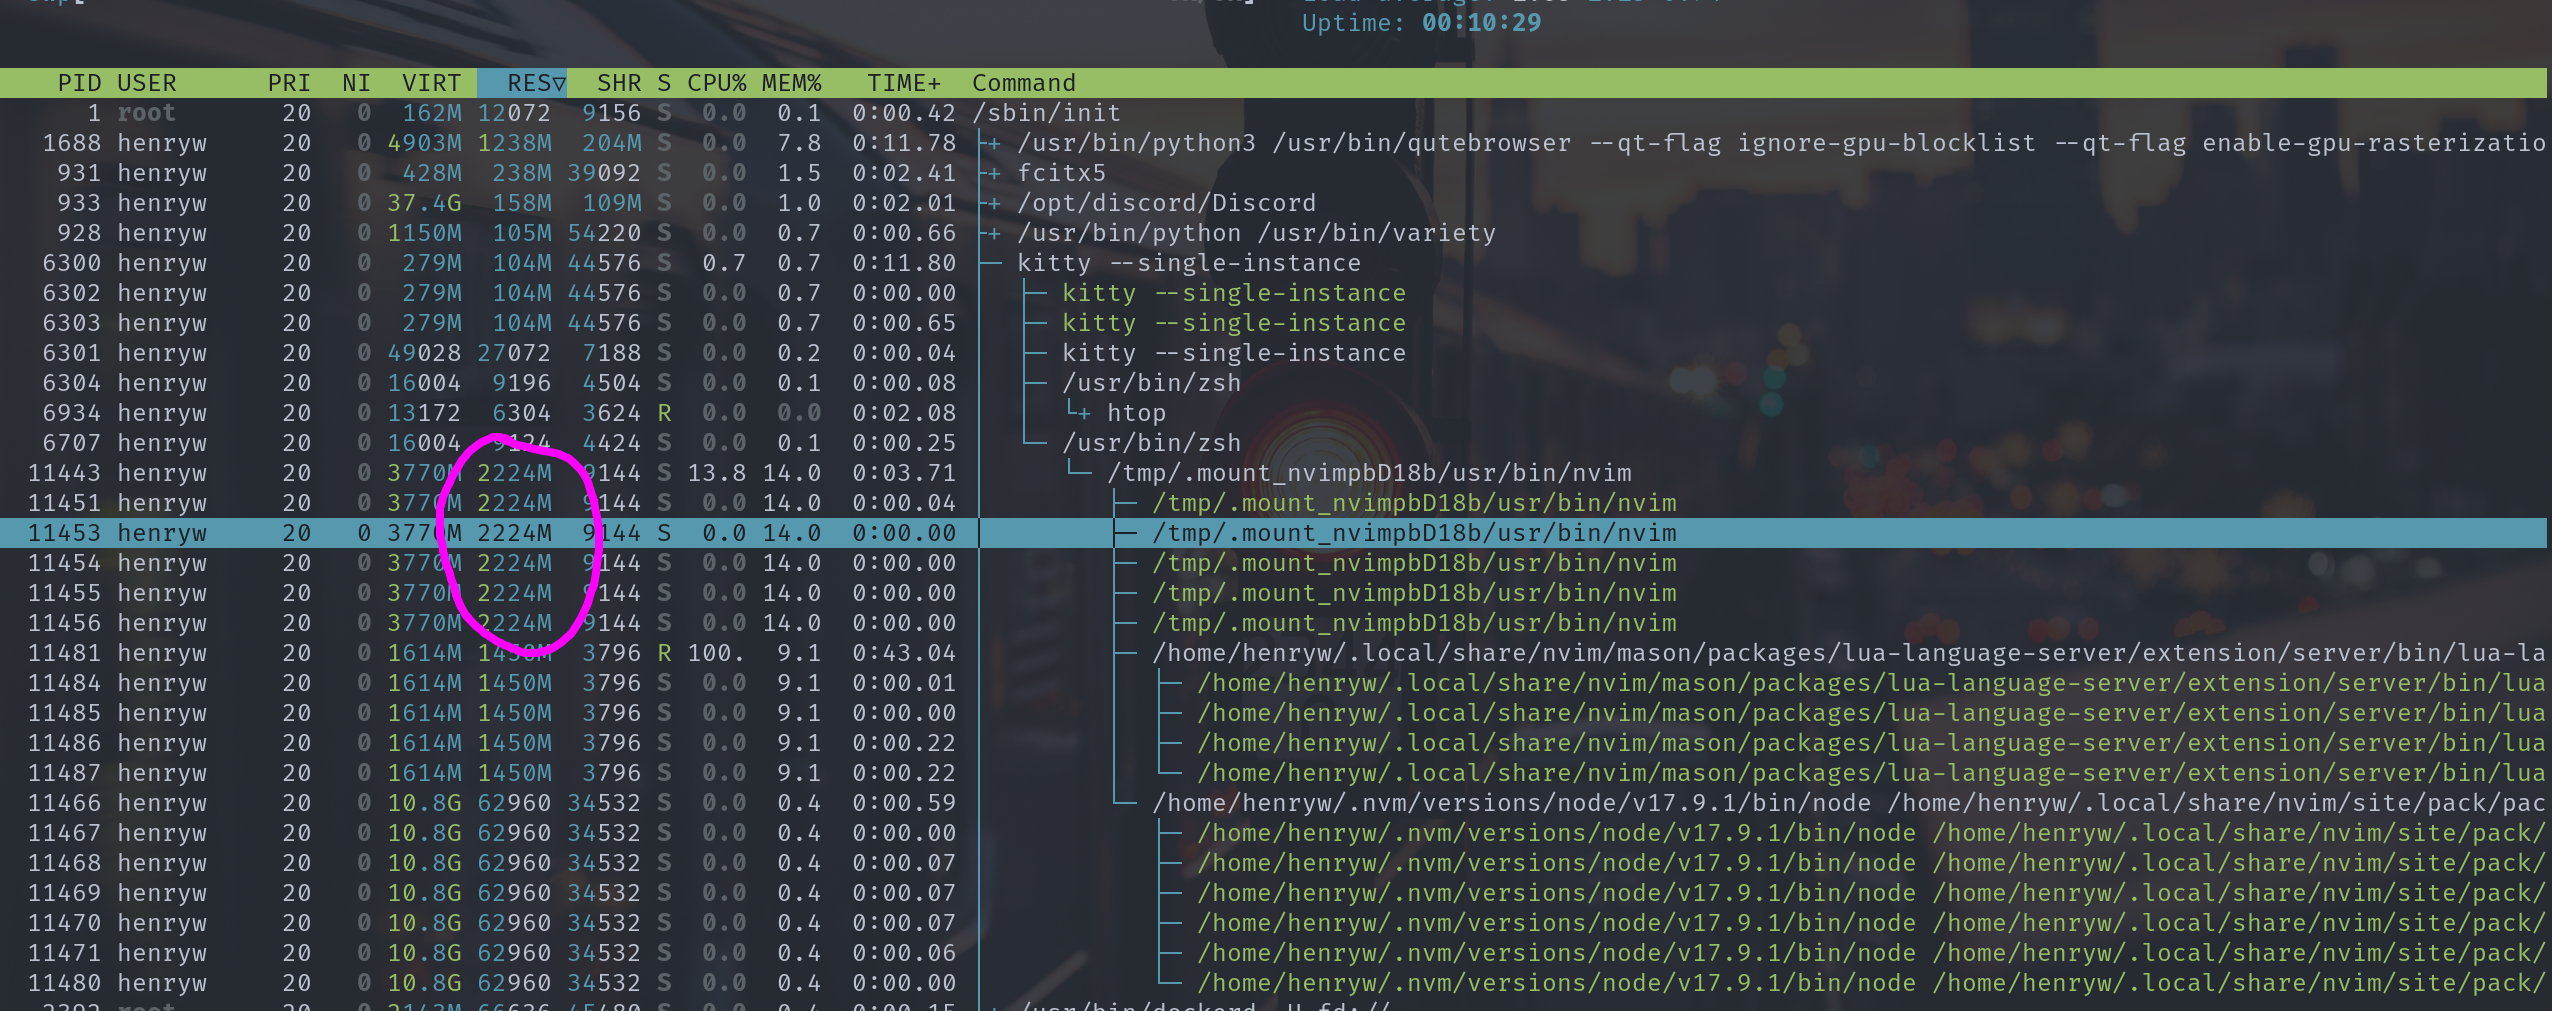Click the 100. CPU% value for PID 11481

[716, 653]
